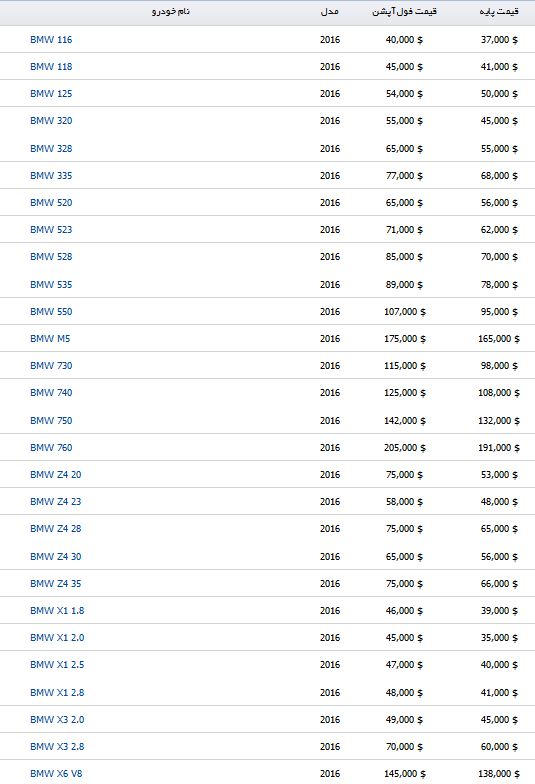Open the BMW 740 link

51,392
